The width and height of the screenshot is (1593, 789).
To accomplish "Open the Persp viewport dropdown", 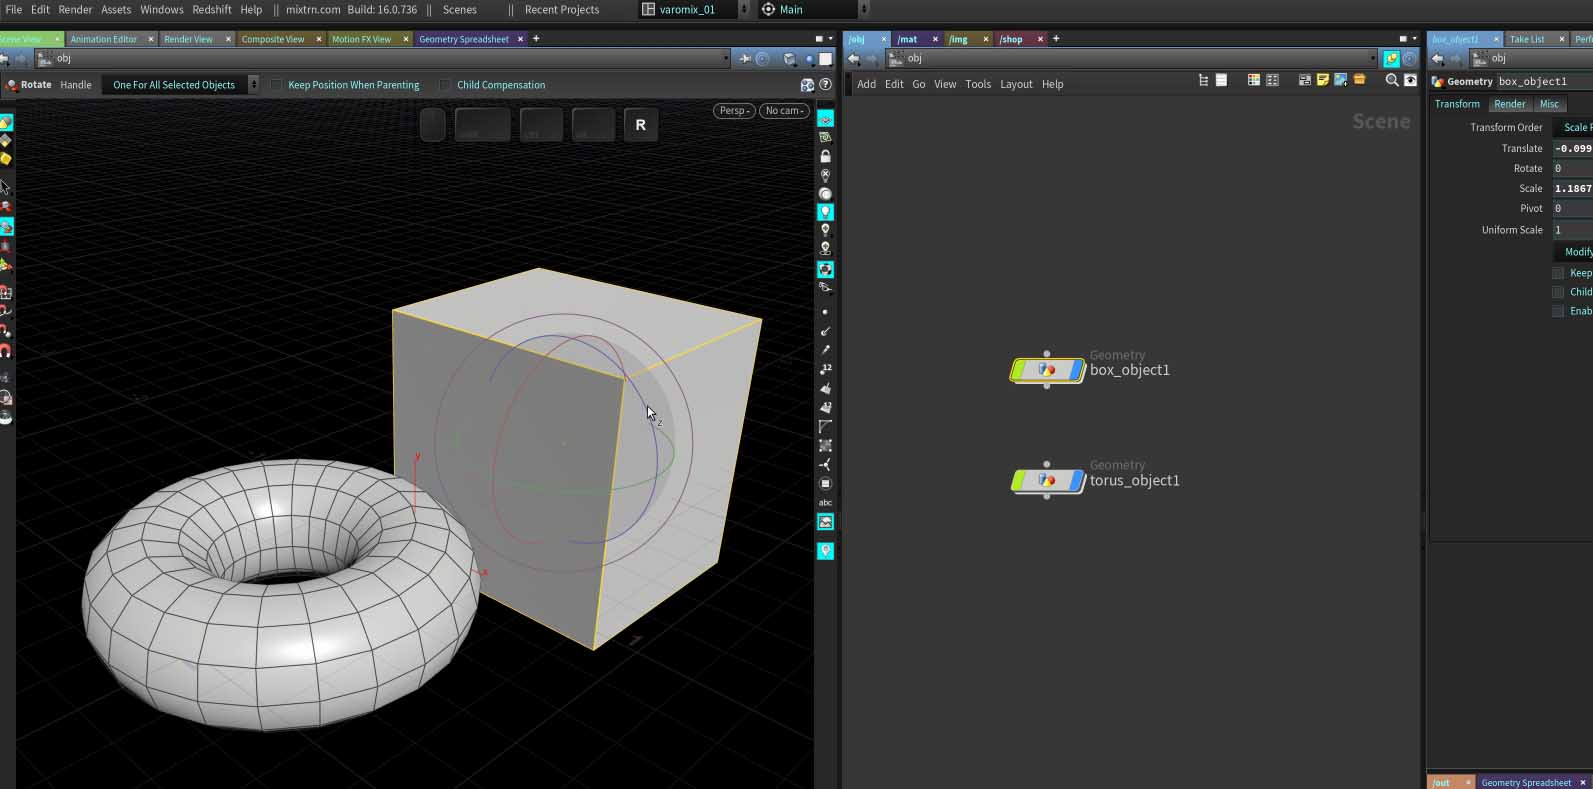I will click(733, 110).
